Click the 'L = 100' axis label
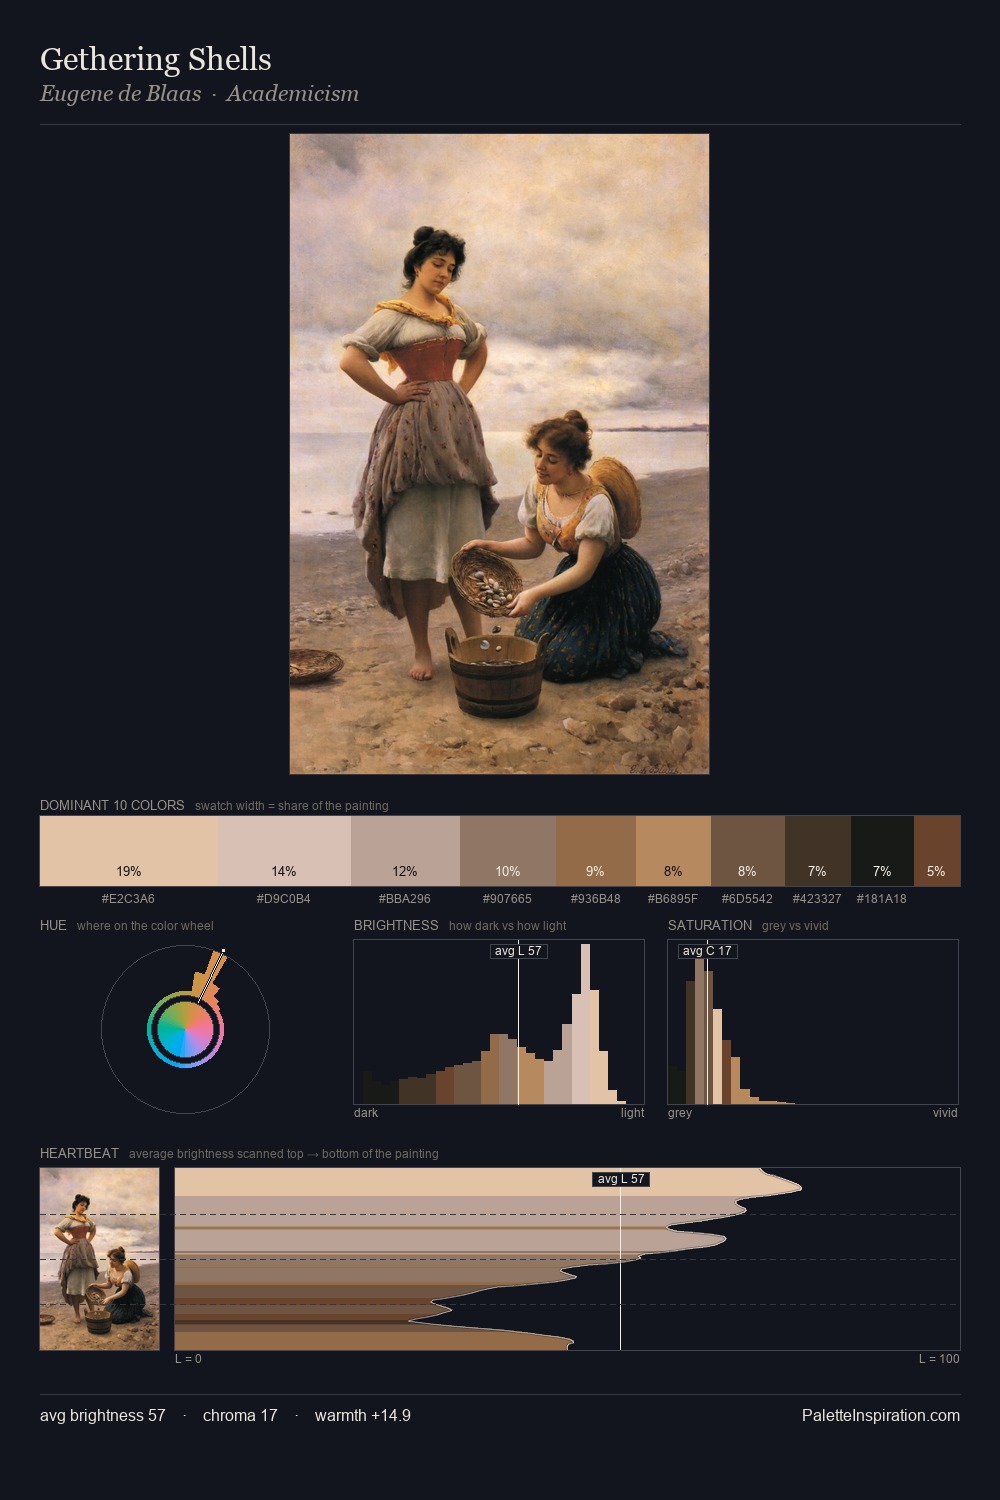This screenshot has width=1000, height=1500. [939, 1359]
